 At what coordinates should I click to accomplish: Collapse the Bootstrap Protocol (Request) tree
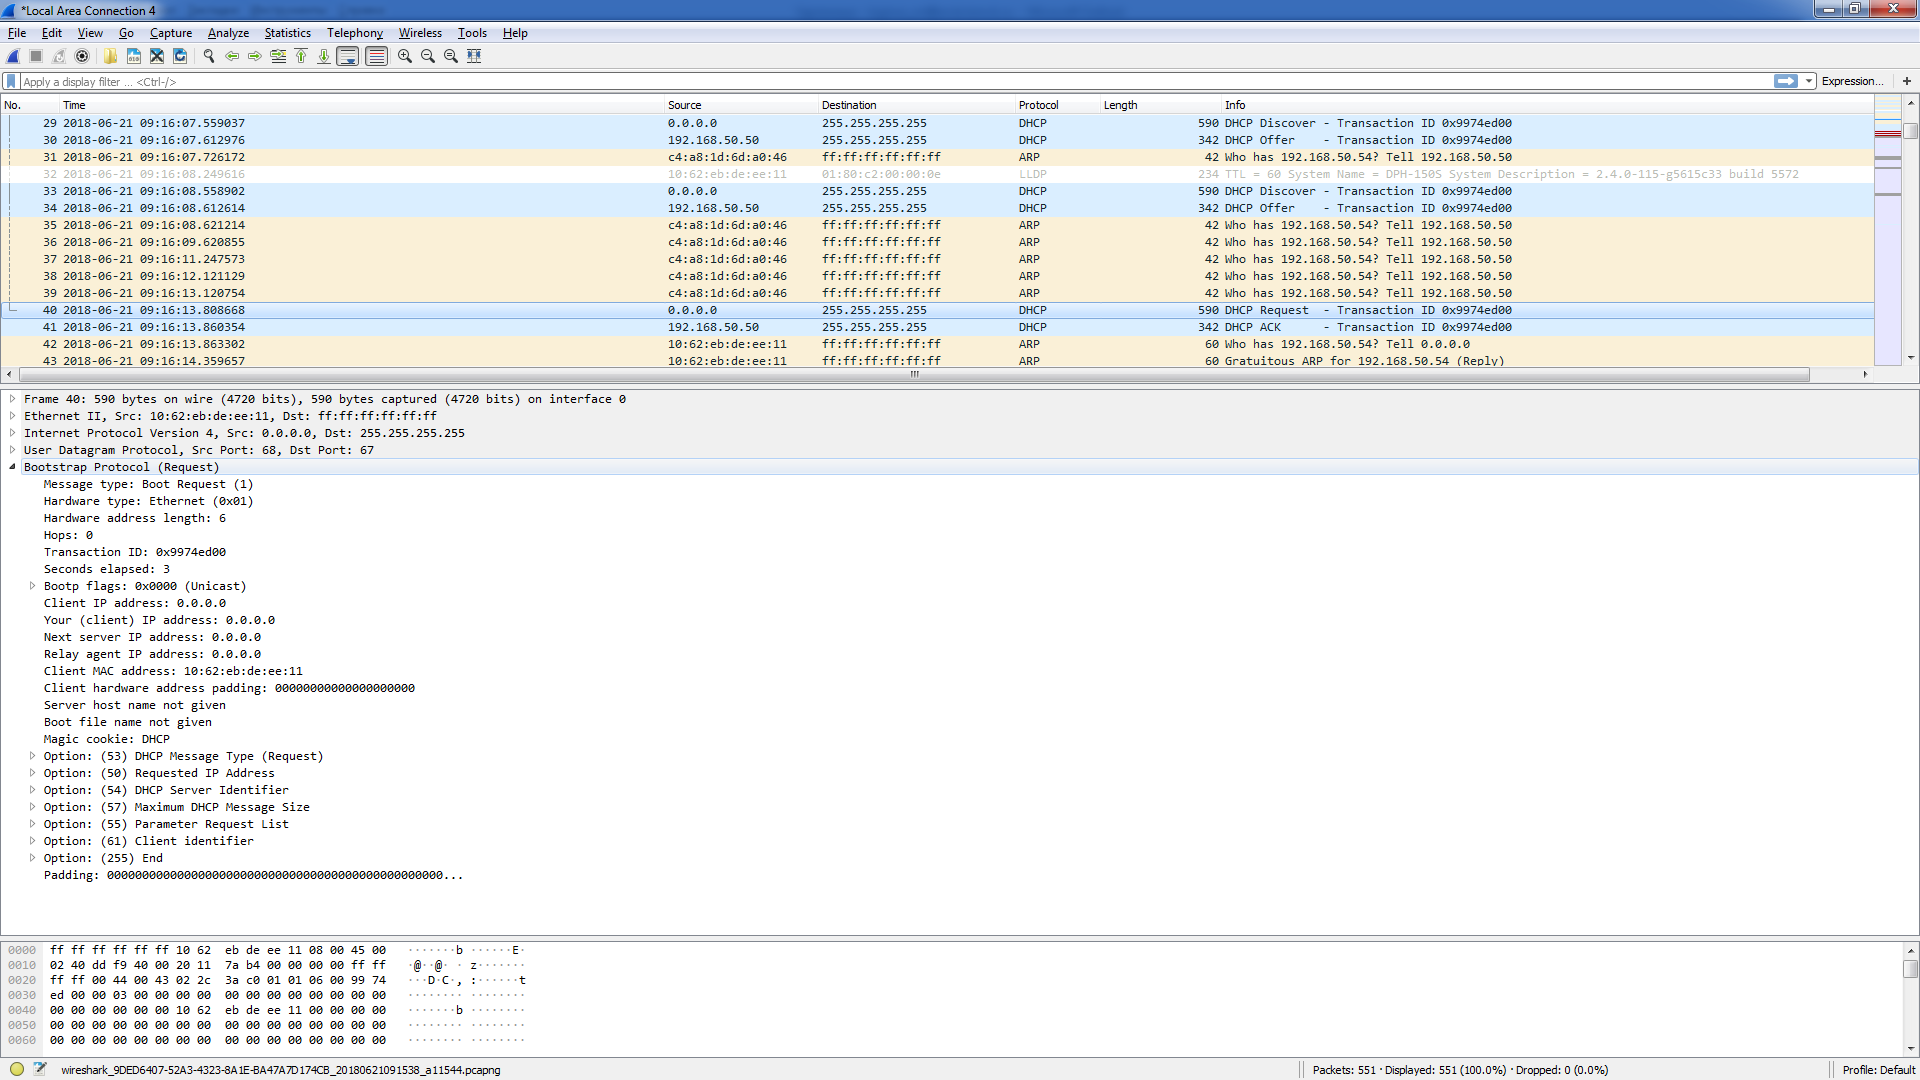click(12, 467)
